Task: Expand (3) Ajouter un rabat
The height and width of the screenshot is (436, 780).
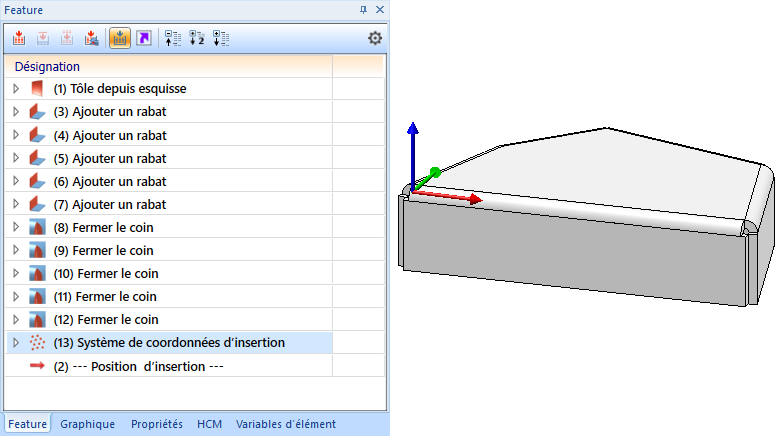Action: click(16, 111)
